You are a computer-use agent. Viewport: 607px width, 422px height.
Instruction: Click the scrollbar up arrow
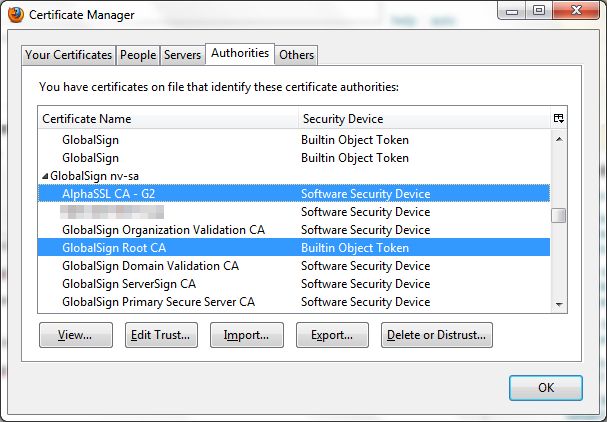click(x=559, y=139)
